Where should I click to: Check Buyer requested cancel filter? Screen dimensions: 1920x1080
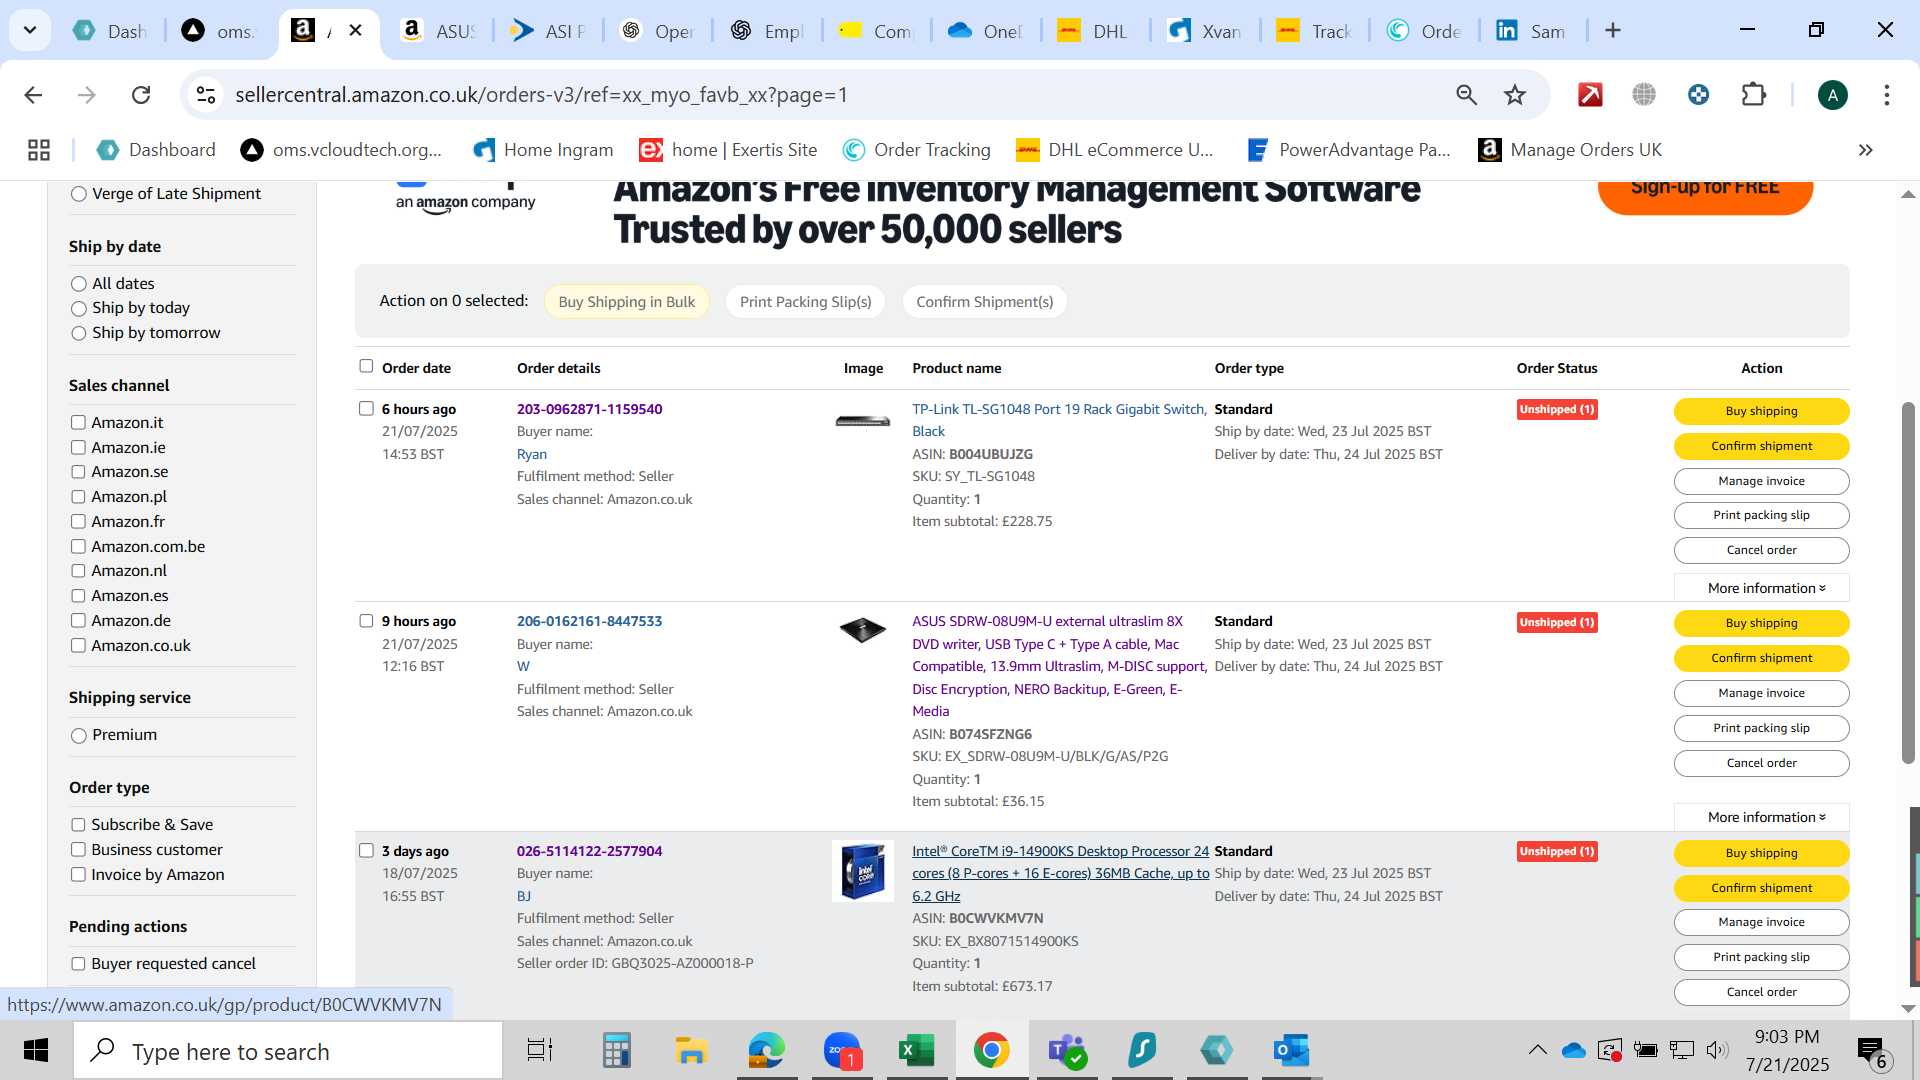point(78,964)
